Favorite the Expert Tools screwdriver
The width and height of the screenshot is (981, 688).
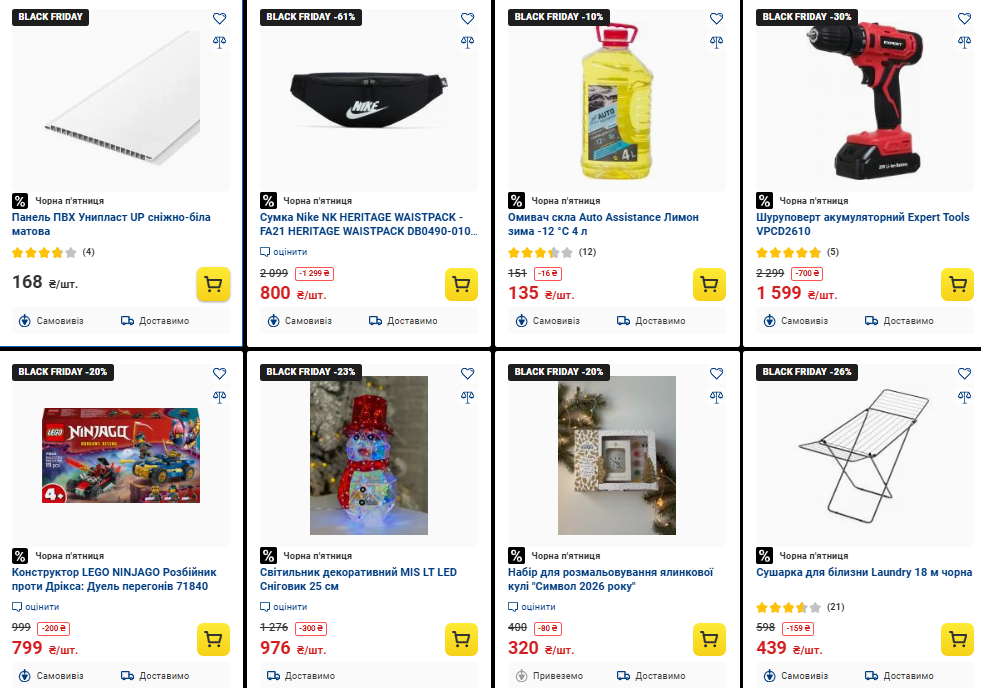(964, 19)
